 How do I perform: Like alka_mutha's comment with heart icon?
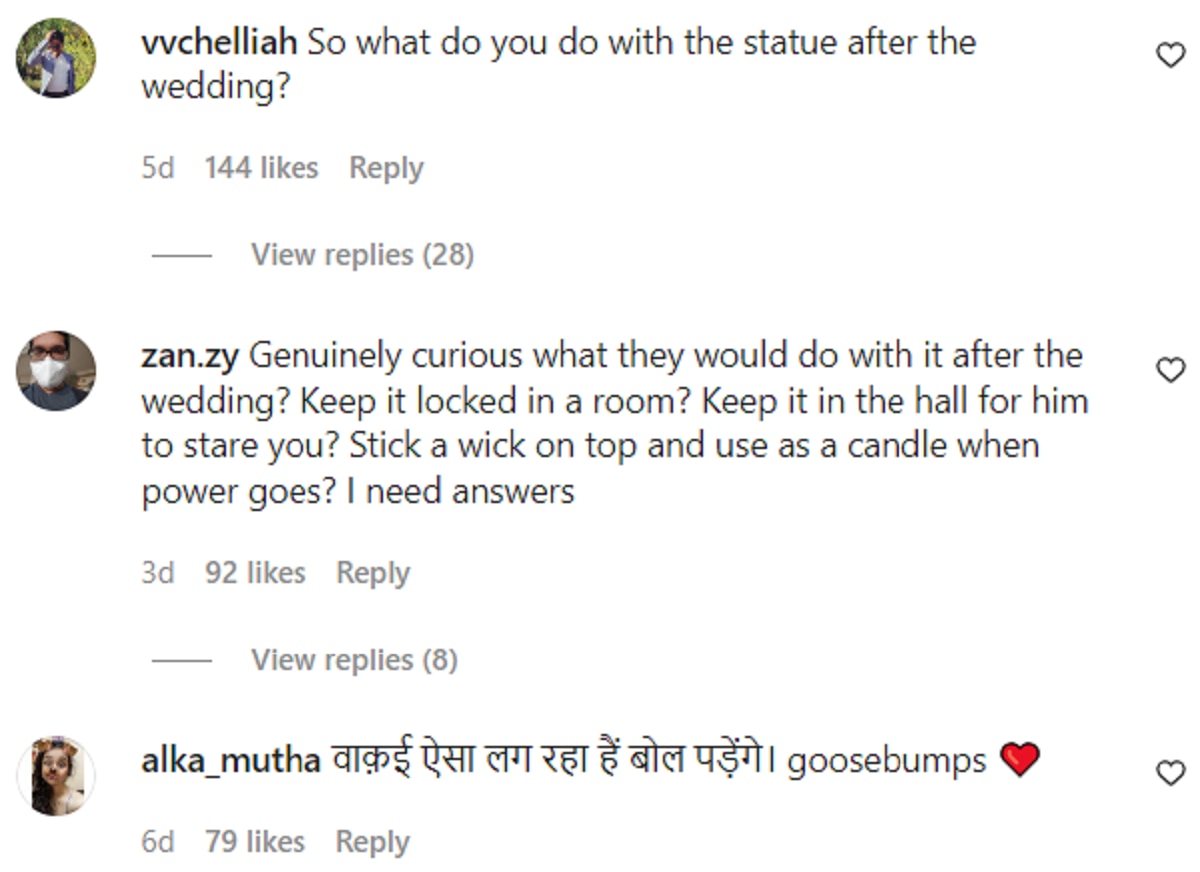coord(1170,772)
